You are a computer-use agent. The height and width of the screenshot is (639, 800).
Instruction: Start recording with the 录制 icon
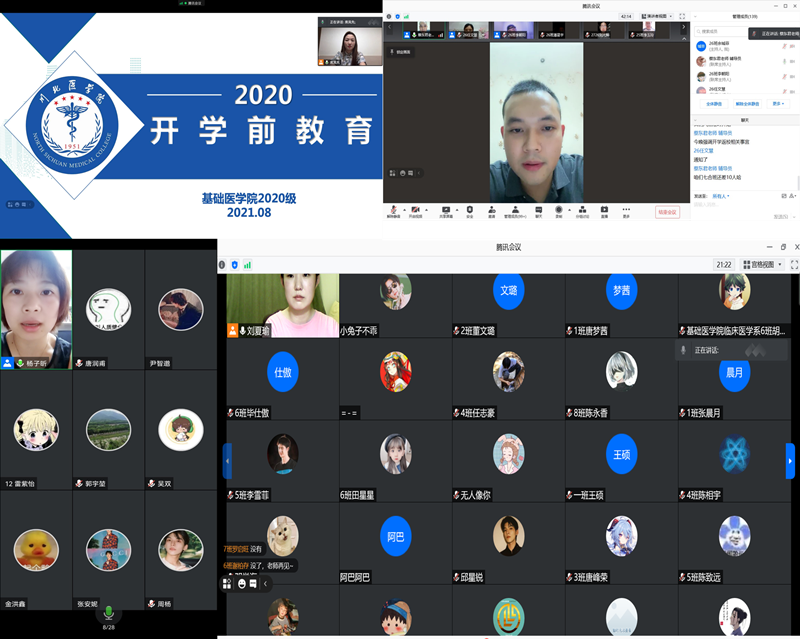coord(560,212)
